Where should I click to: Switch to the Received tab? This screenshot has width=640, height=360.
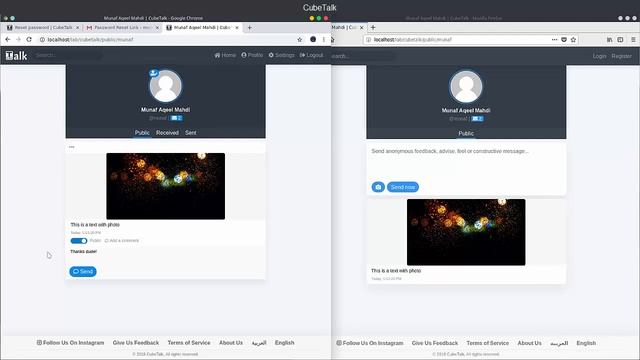167,133
